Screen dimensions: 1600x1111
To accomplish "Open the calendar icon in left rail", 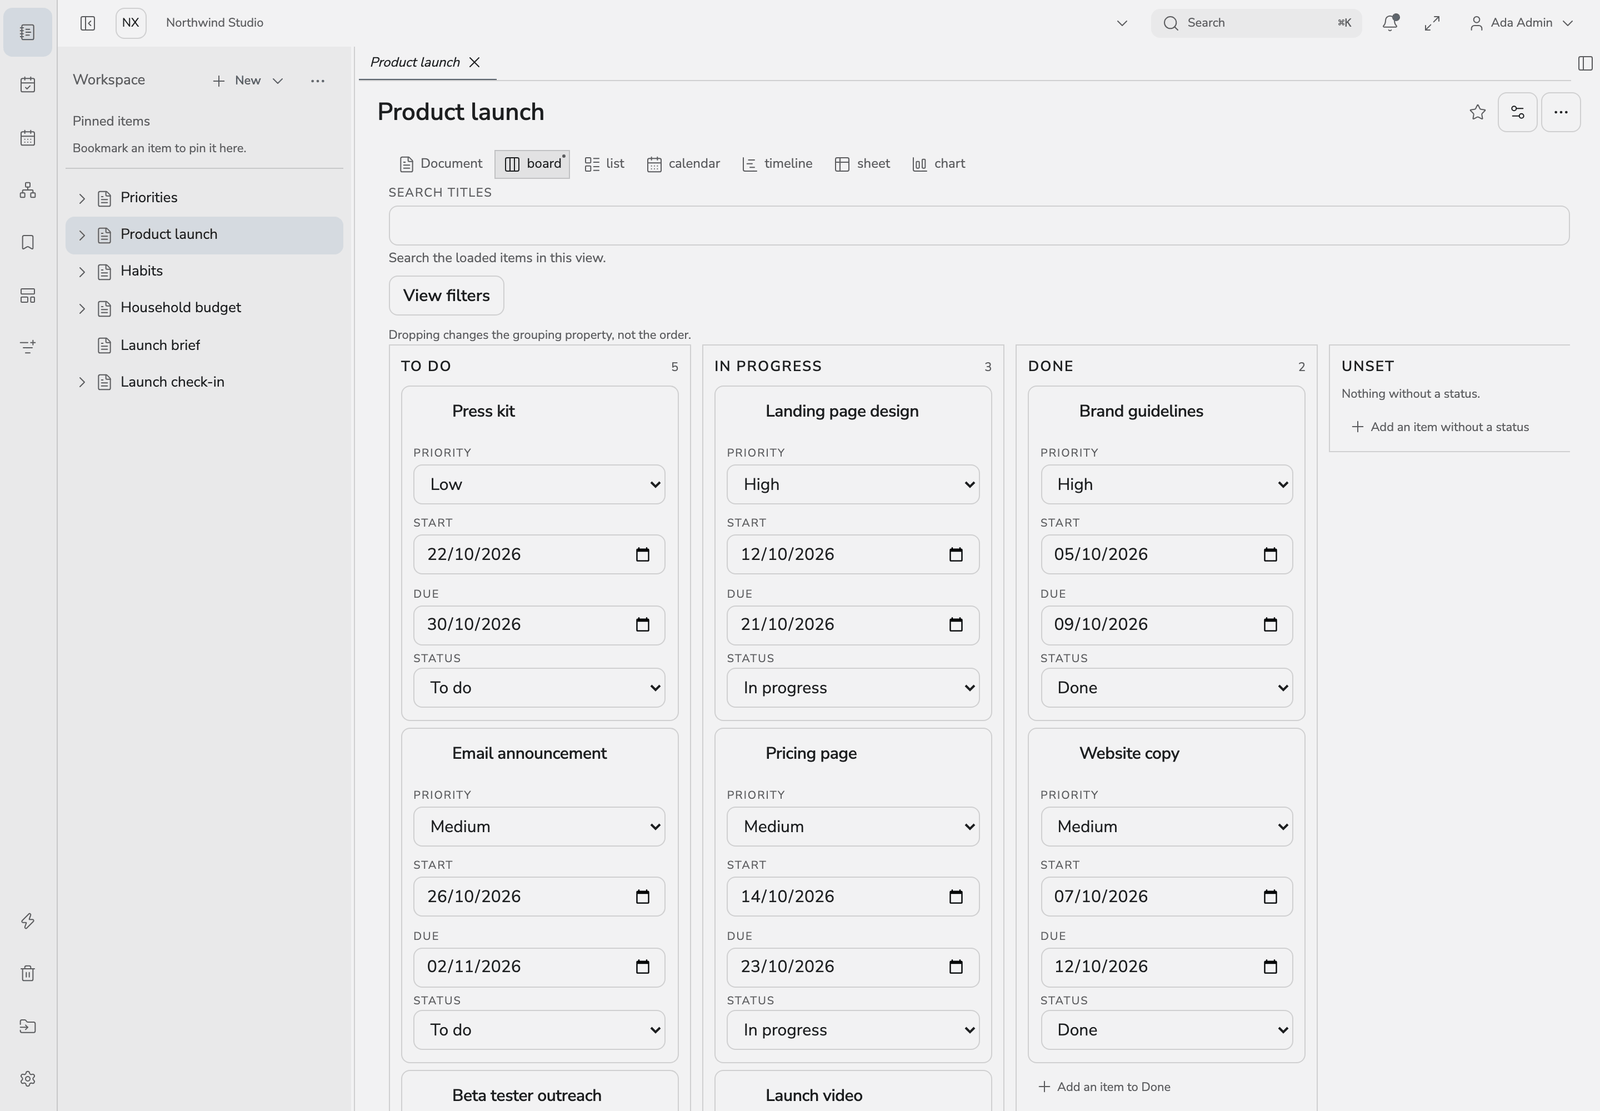I will (x=28, y=138).
